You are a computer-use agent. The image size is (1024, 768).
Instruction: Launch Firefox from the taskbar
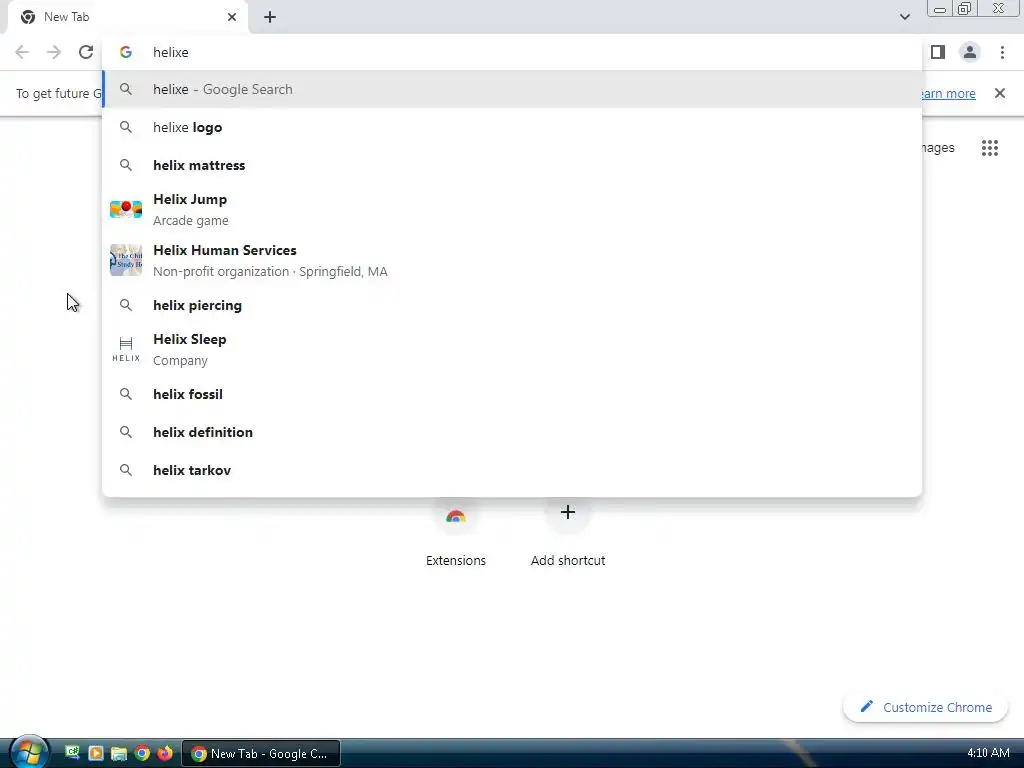coord(165,753)
